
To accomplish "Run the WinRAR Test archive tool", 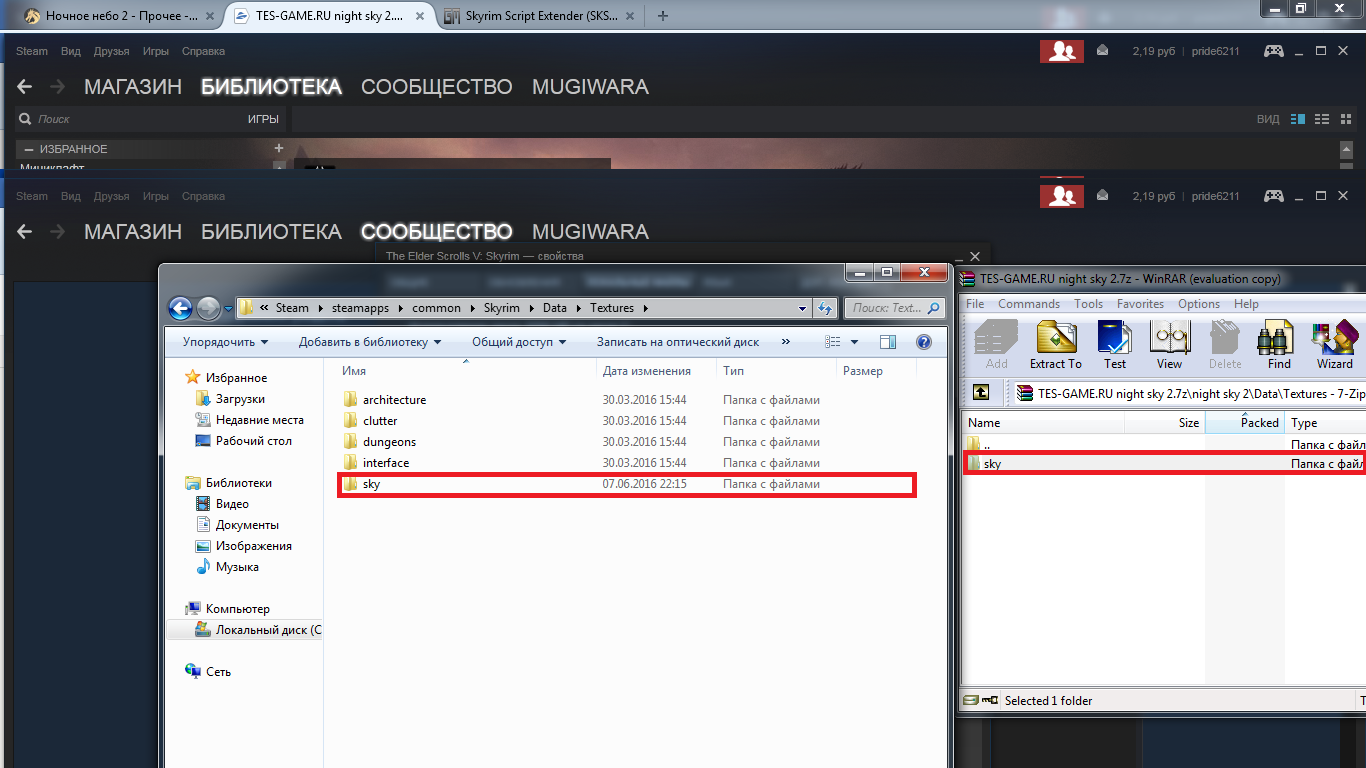I will click(x=1115, y=345).
